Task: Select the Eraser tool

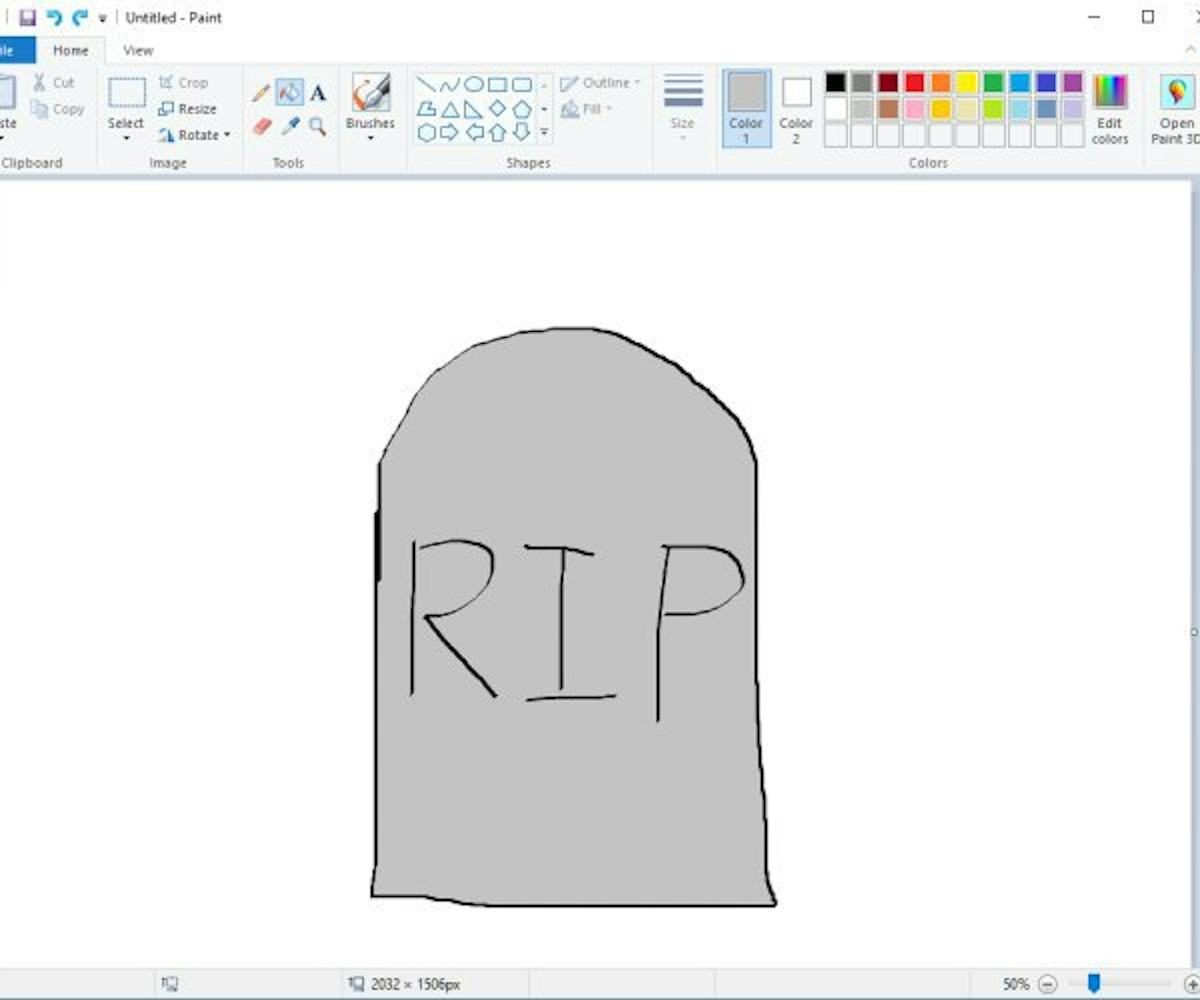Action: [x=261, y=126]
